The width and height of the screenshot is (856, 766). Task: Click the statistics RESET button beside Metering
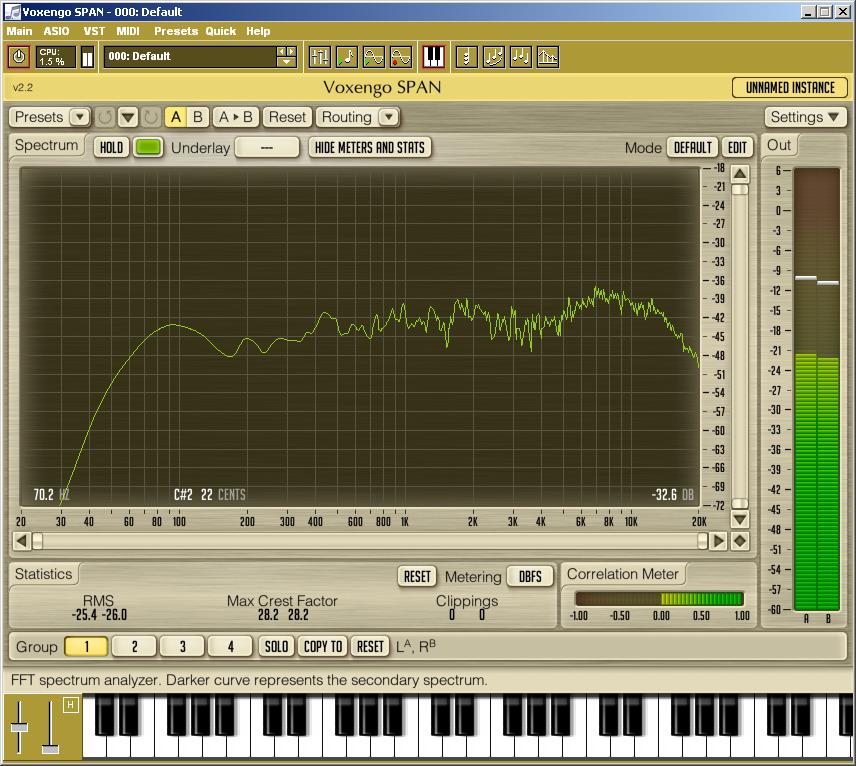coord(417,576)
